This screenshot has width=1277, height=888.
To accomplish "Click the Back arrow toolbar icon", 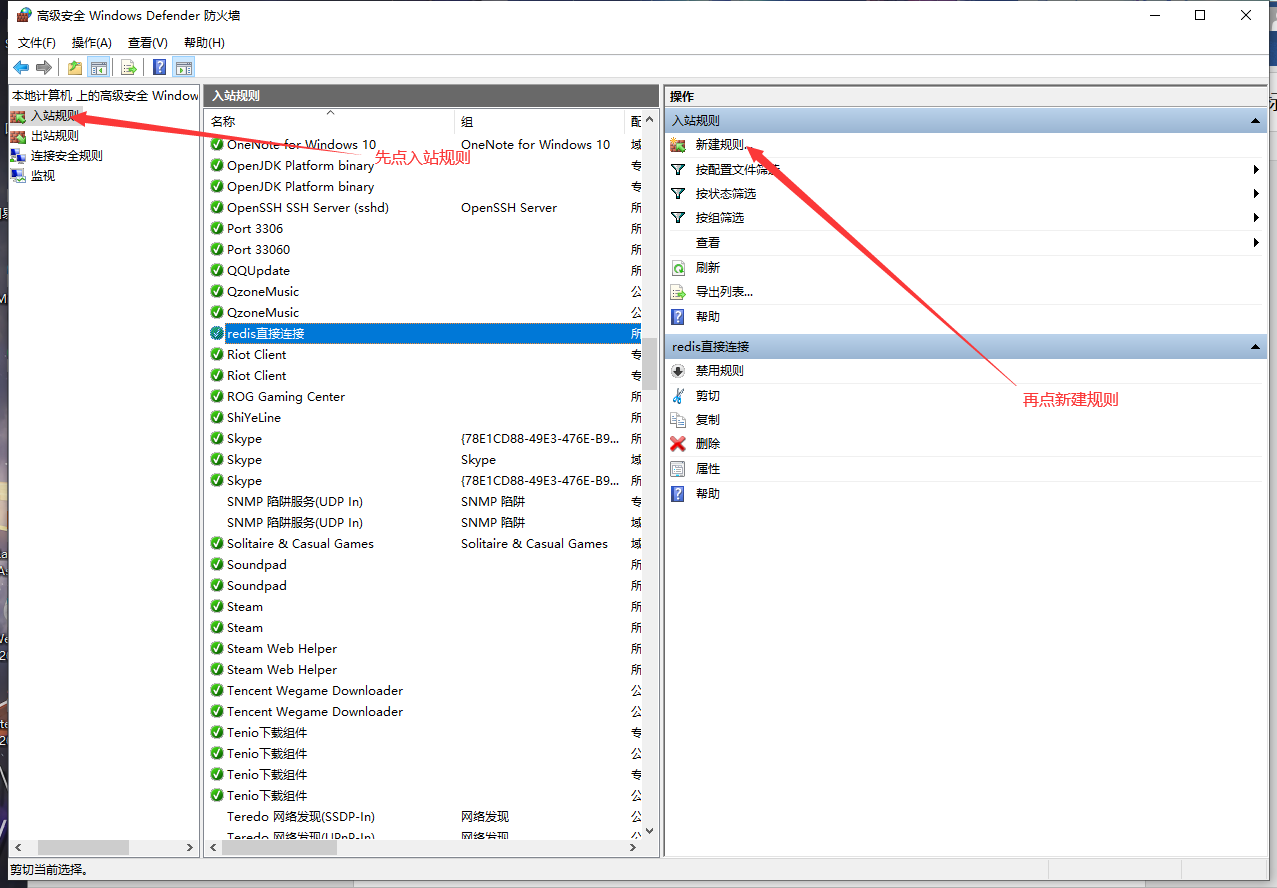I will tap(21, 67).
